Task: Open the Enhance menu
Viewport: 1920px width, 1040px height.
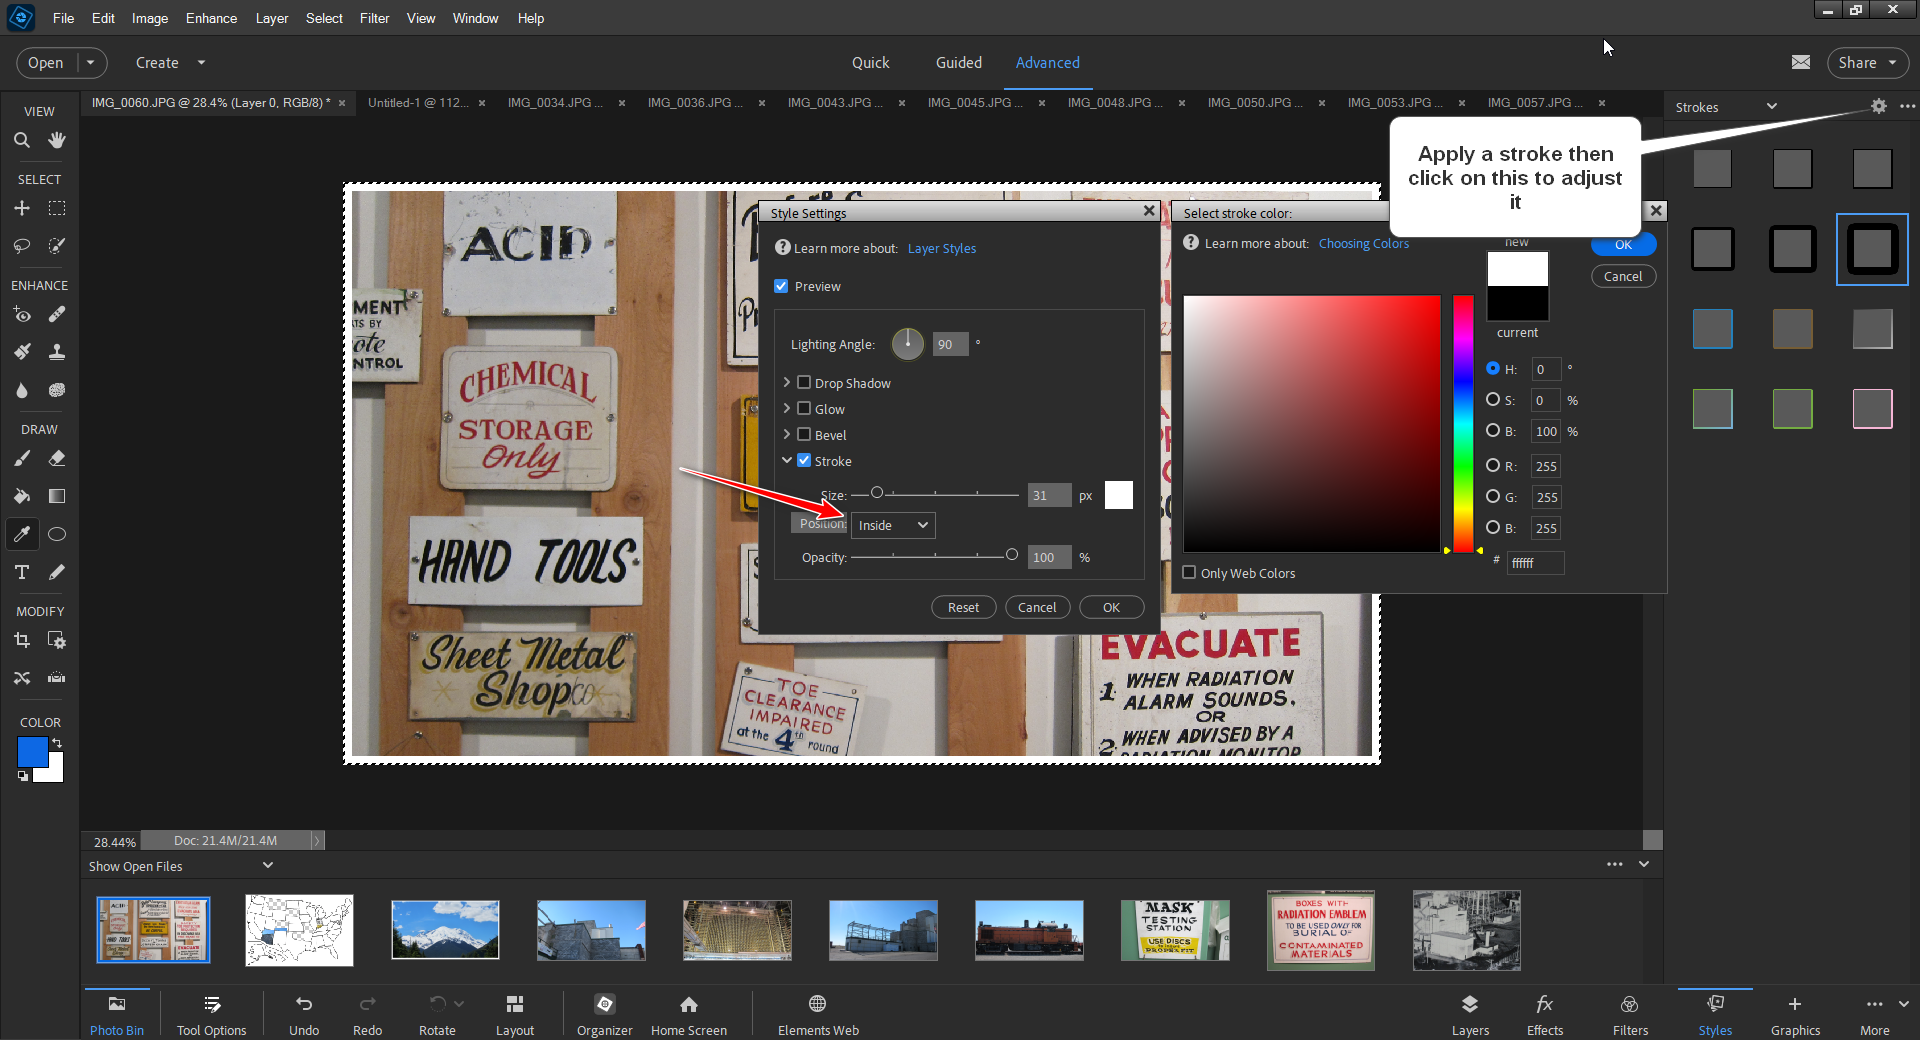Action: [210, 18]
